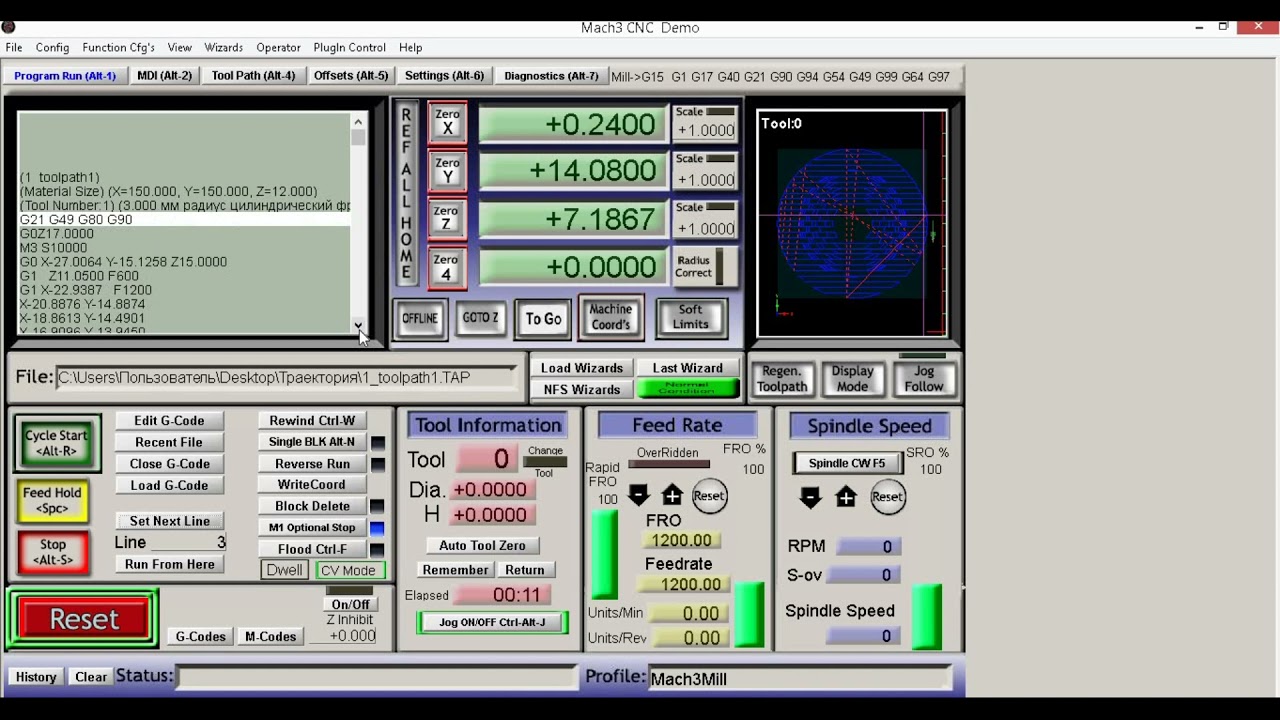Screen dimensions: 1280x720
Task: Toggle Jog ON/OFF Ctrl-Alt-J
Action: 492,622
